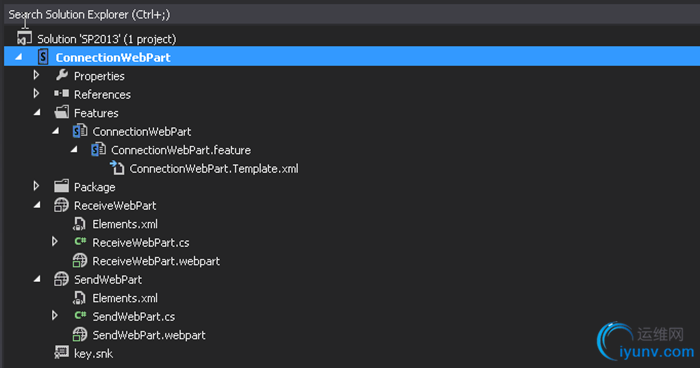Open Elements.xml under ReceiveWebPart
The image size is (700, 368).
coord(125,224)
